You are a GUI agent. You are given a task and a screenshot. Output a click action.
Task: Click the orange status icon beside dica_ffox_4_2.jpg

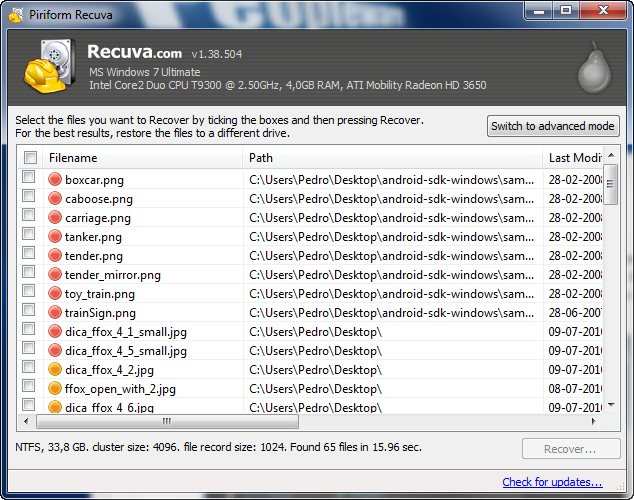55,369
